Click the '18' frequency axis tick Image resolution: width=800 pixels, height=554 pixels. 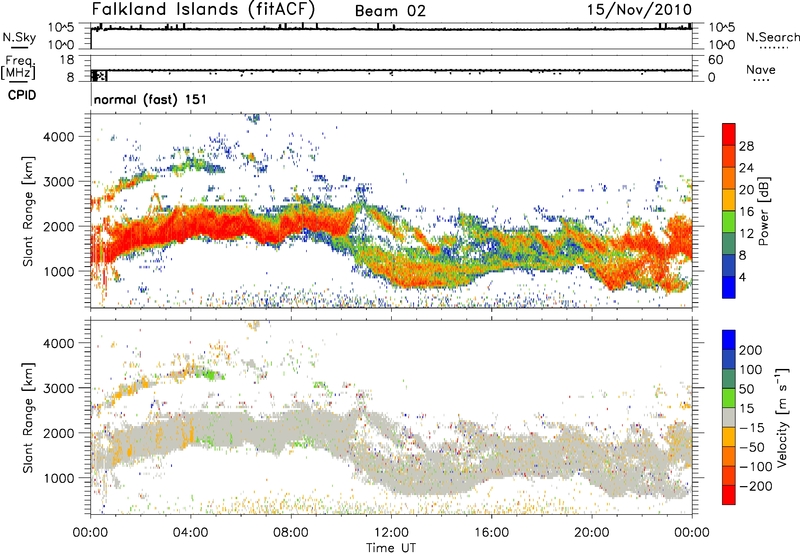(67, 59)
